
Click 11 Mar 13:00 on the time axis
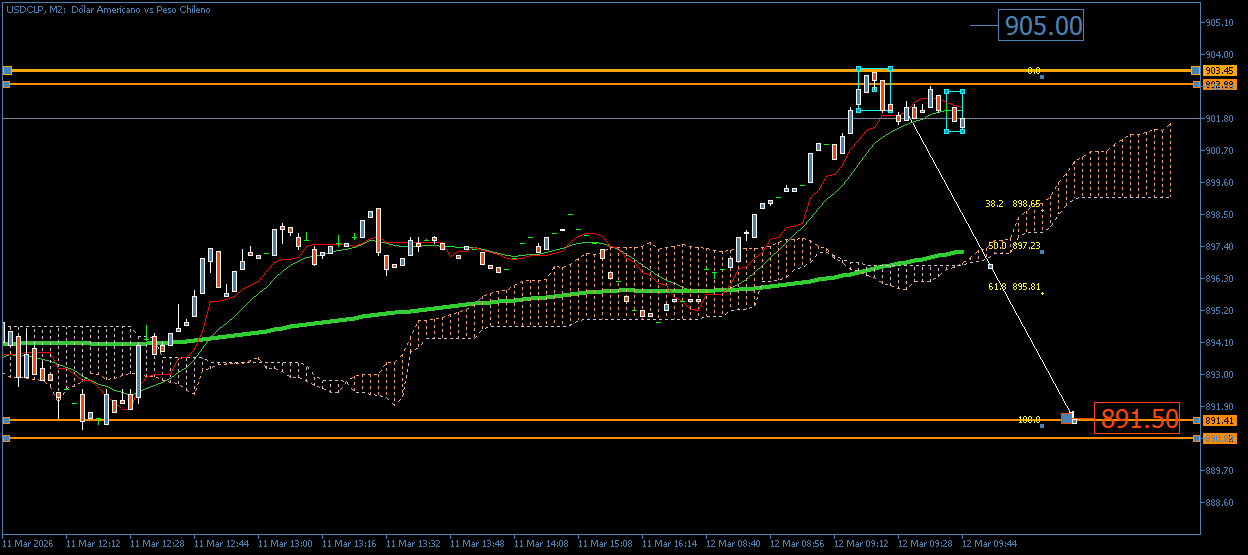285,544
